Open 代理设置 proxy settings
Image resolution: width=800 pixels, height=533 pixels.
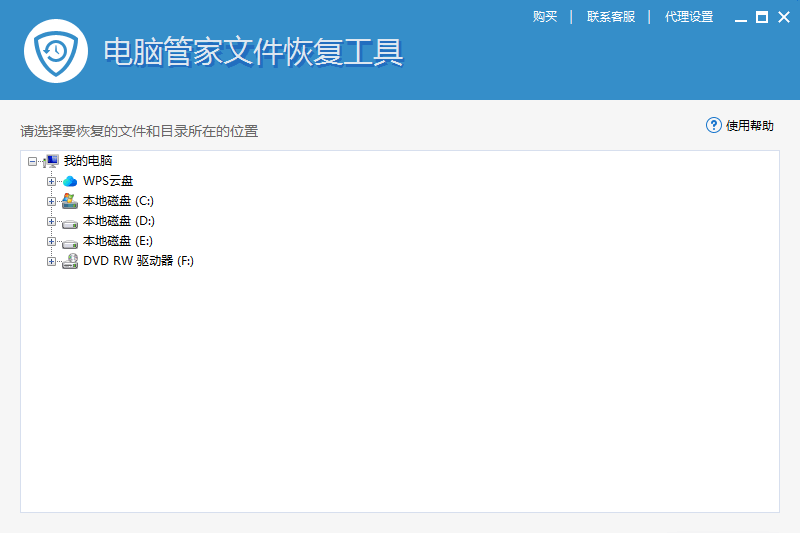[689, 17]
